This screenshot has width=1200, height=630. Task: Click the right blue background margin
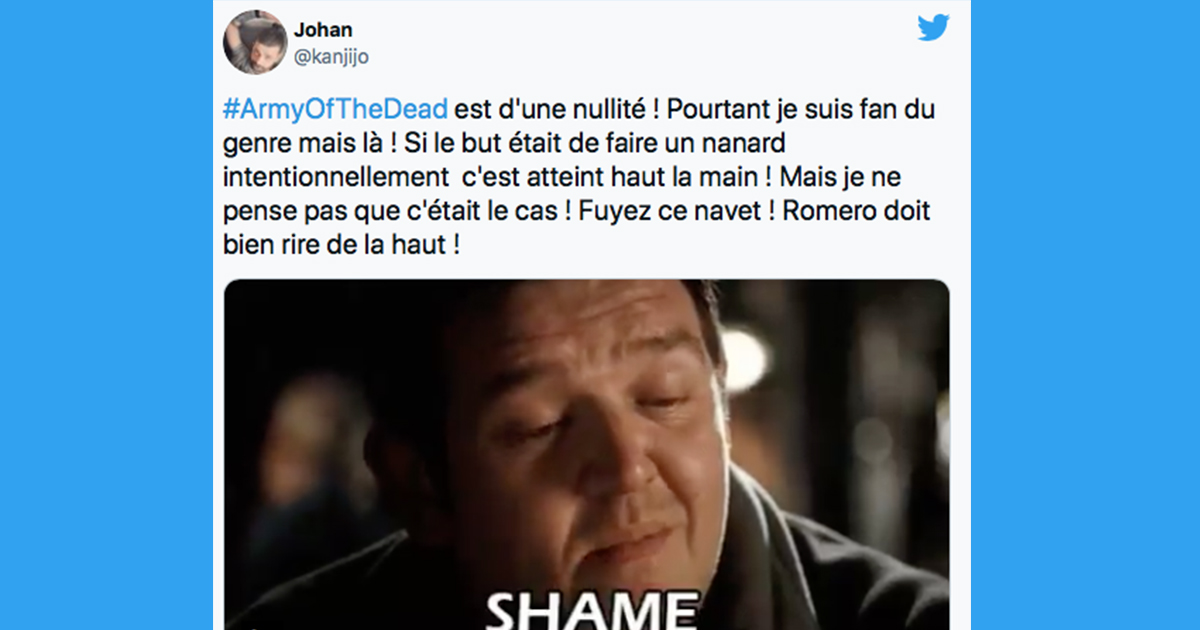(x=1085, y=315)
